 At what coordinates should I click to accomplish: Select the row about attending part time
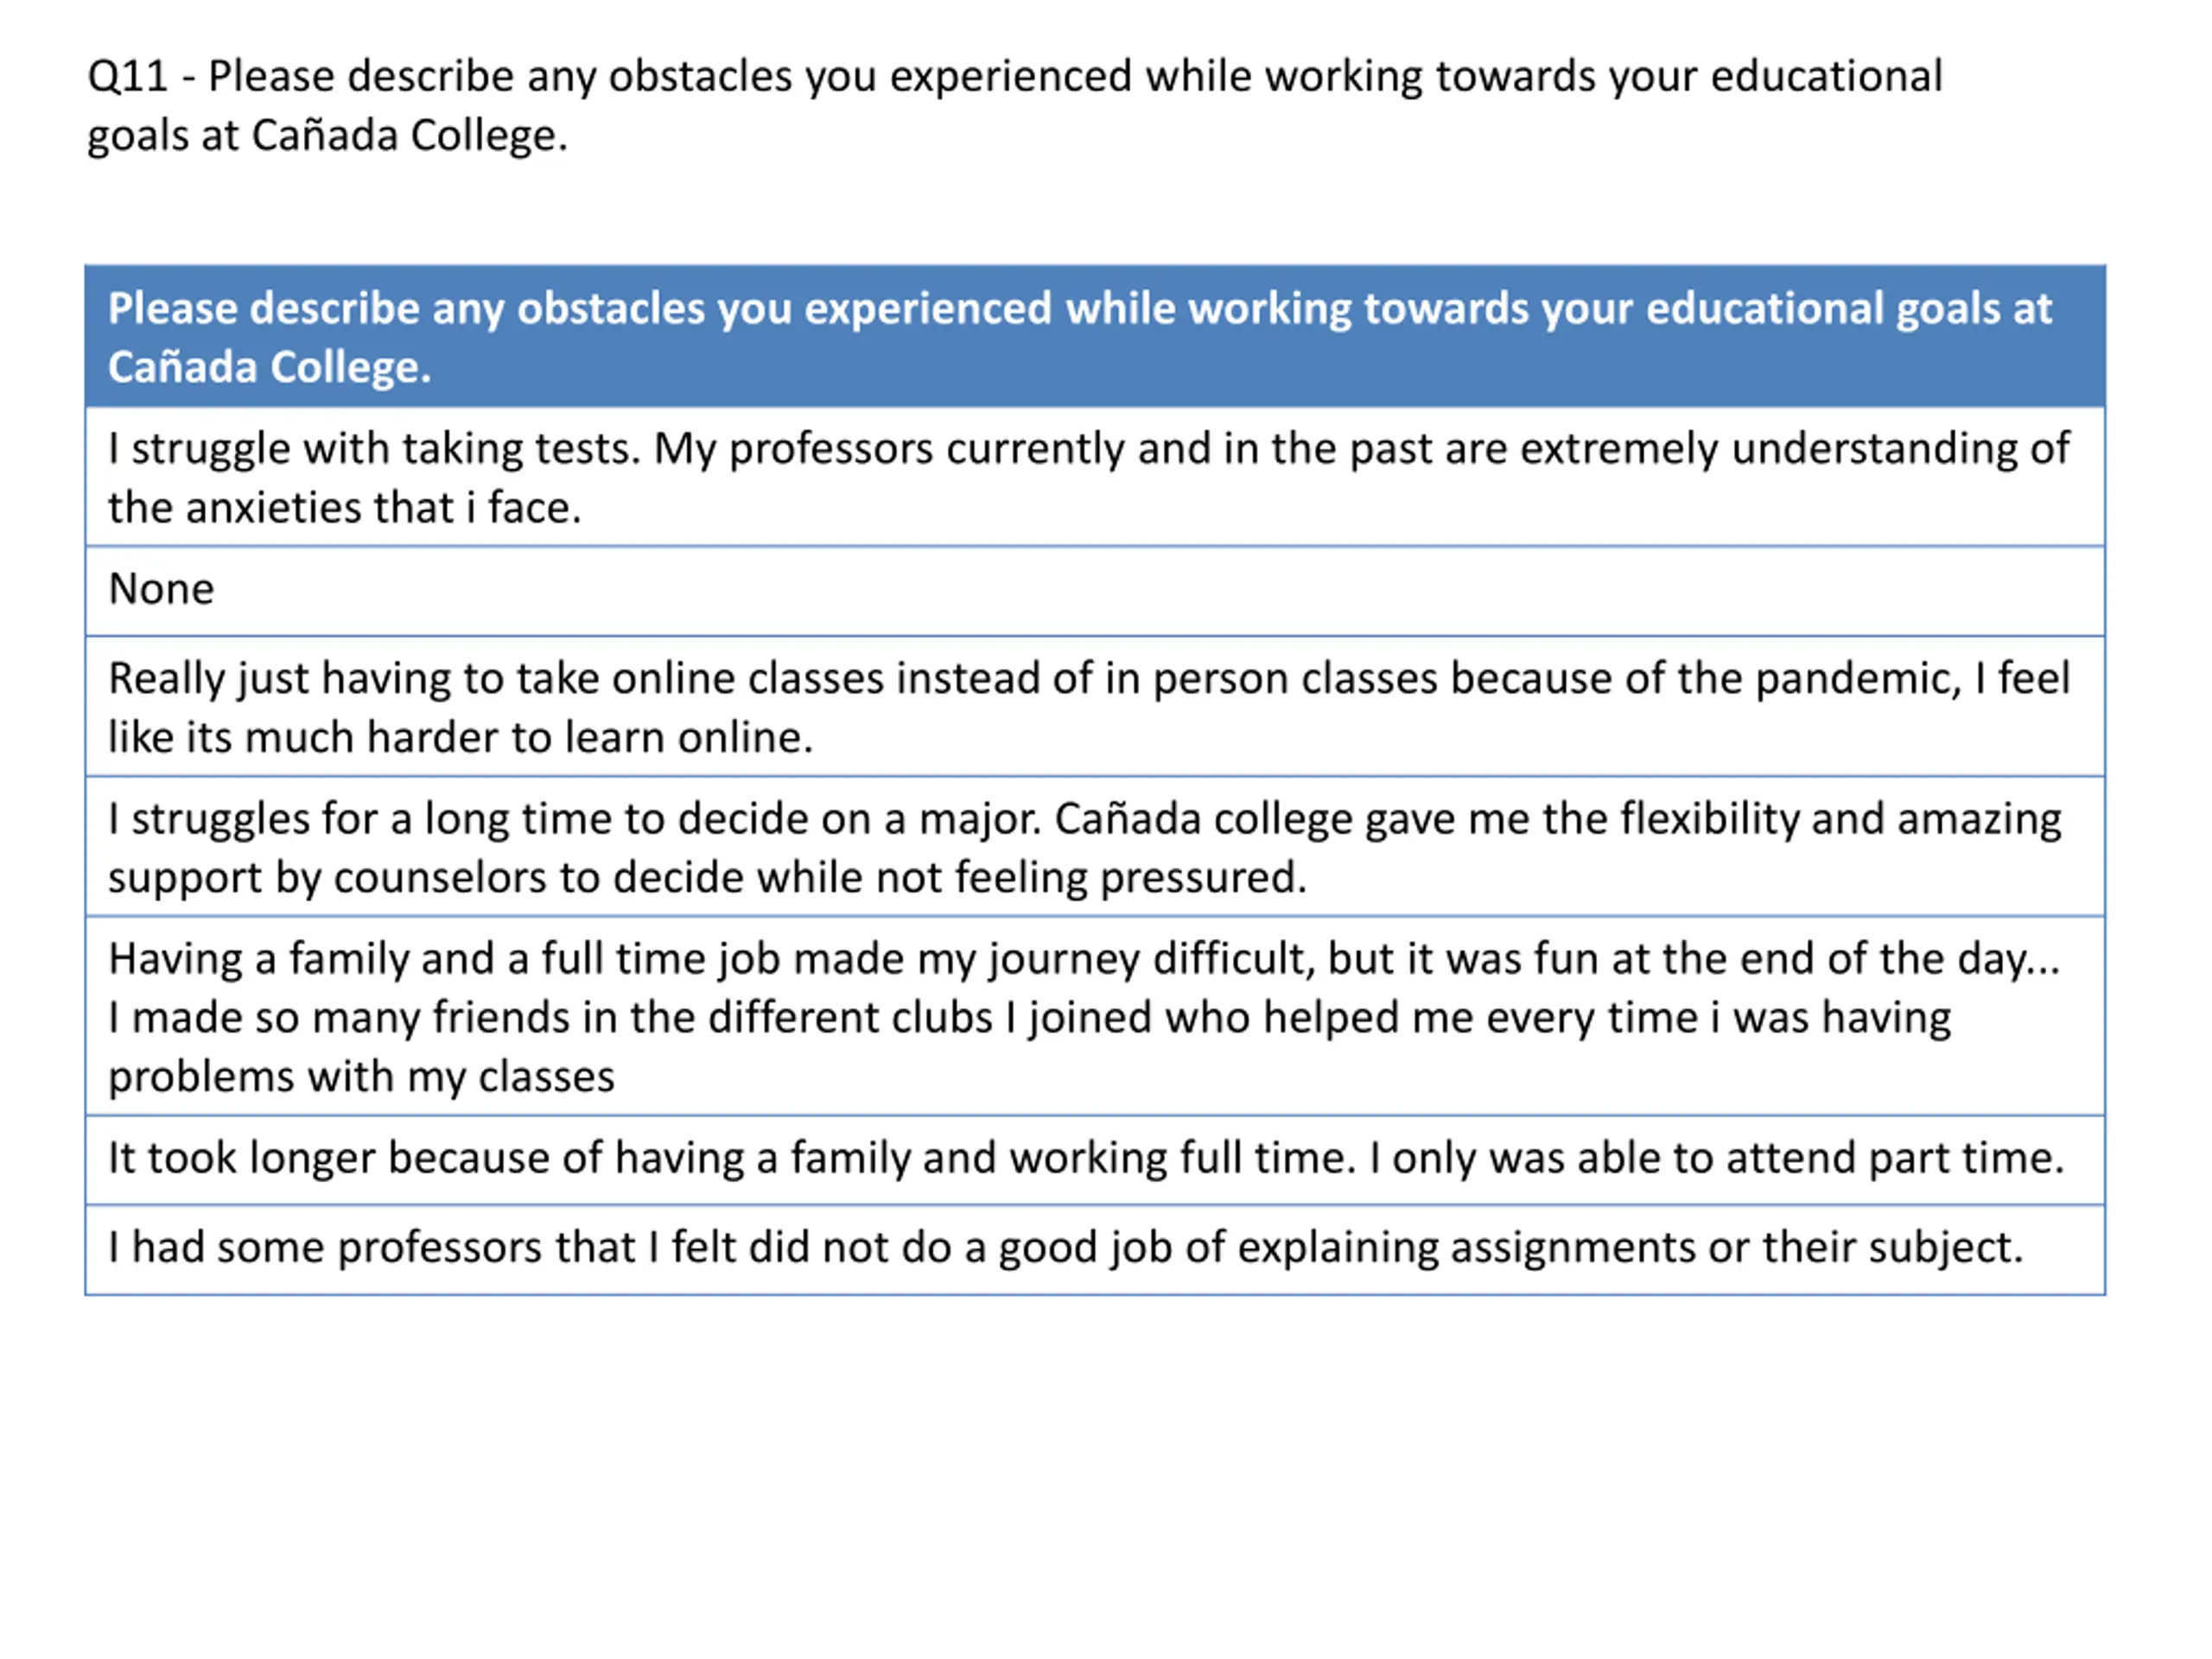(x=1095, y=1160)
